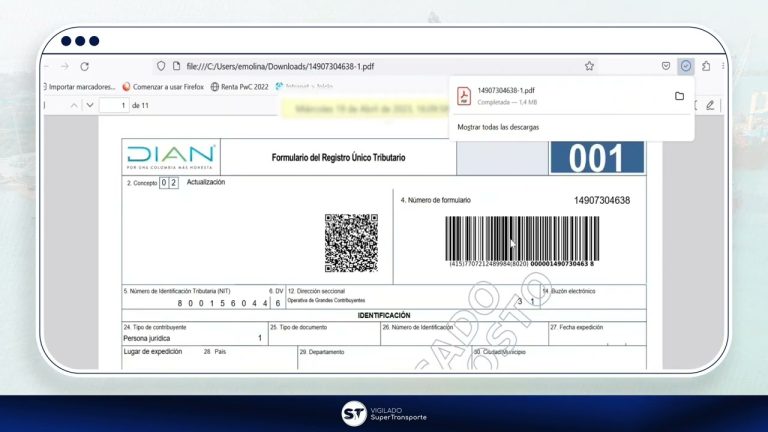This screenshot has width=768, height=432.
Task: Open the Pocket save icon
Action: (x=666, y=66)
